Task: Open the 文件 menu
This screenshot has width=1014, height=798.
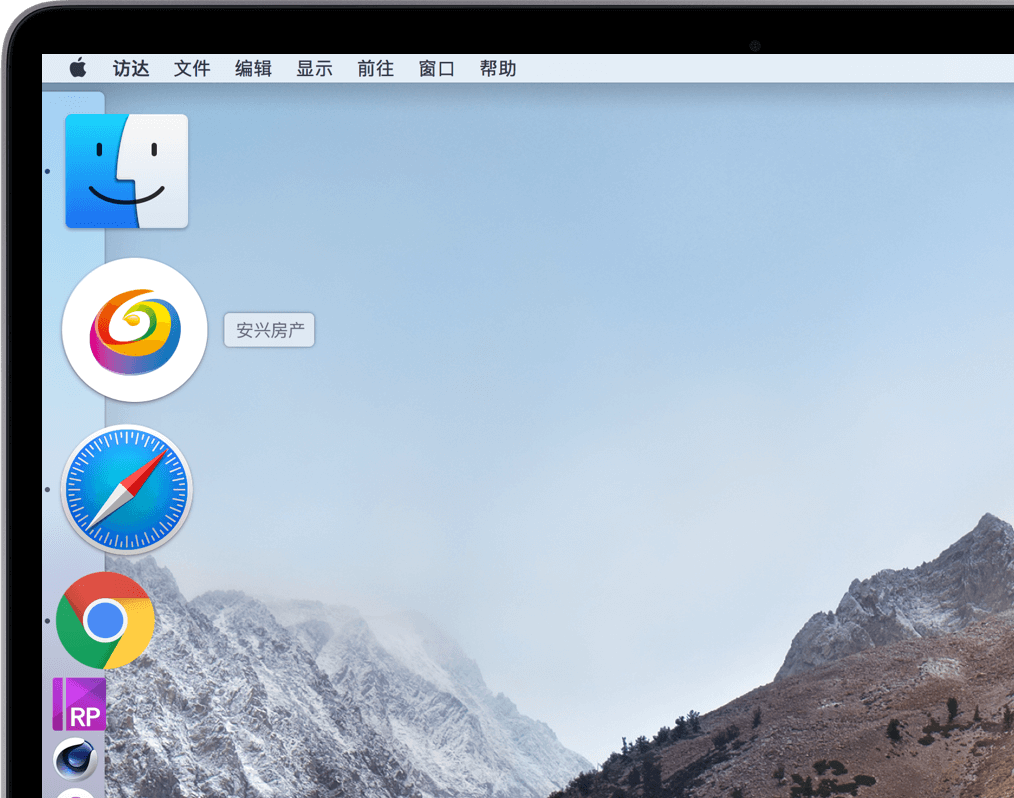Action: [192, 68]
